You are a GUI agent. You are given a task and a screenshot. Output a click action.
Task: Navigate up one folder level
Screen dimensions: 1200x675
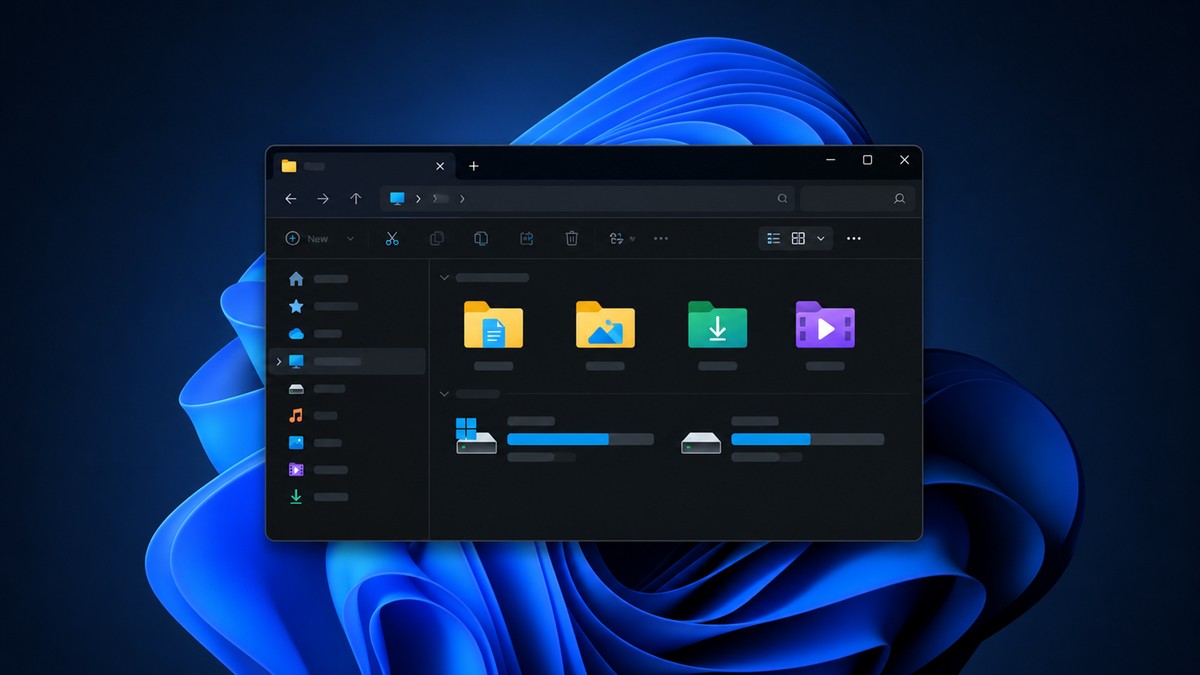click(355, 199)
